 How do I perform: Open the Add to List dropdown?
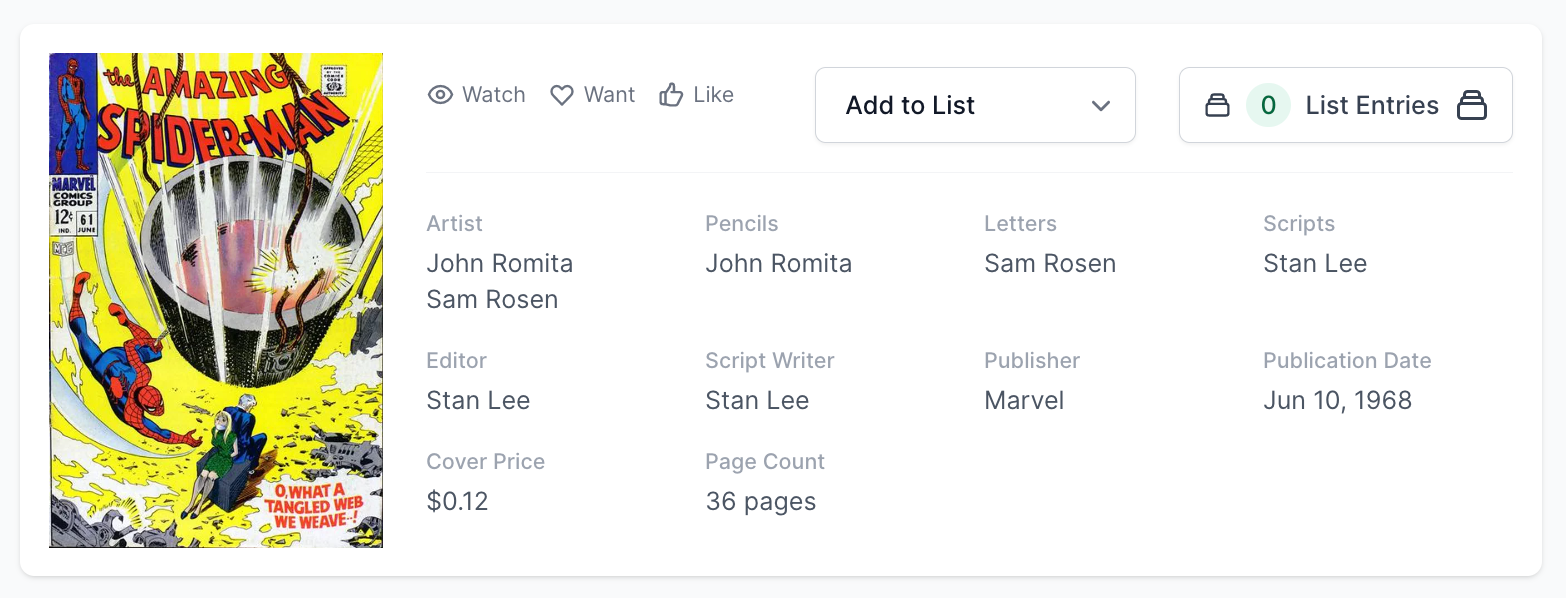coord(974,105)
